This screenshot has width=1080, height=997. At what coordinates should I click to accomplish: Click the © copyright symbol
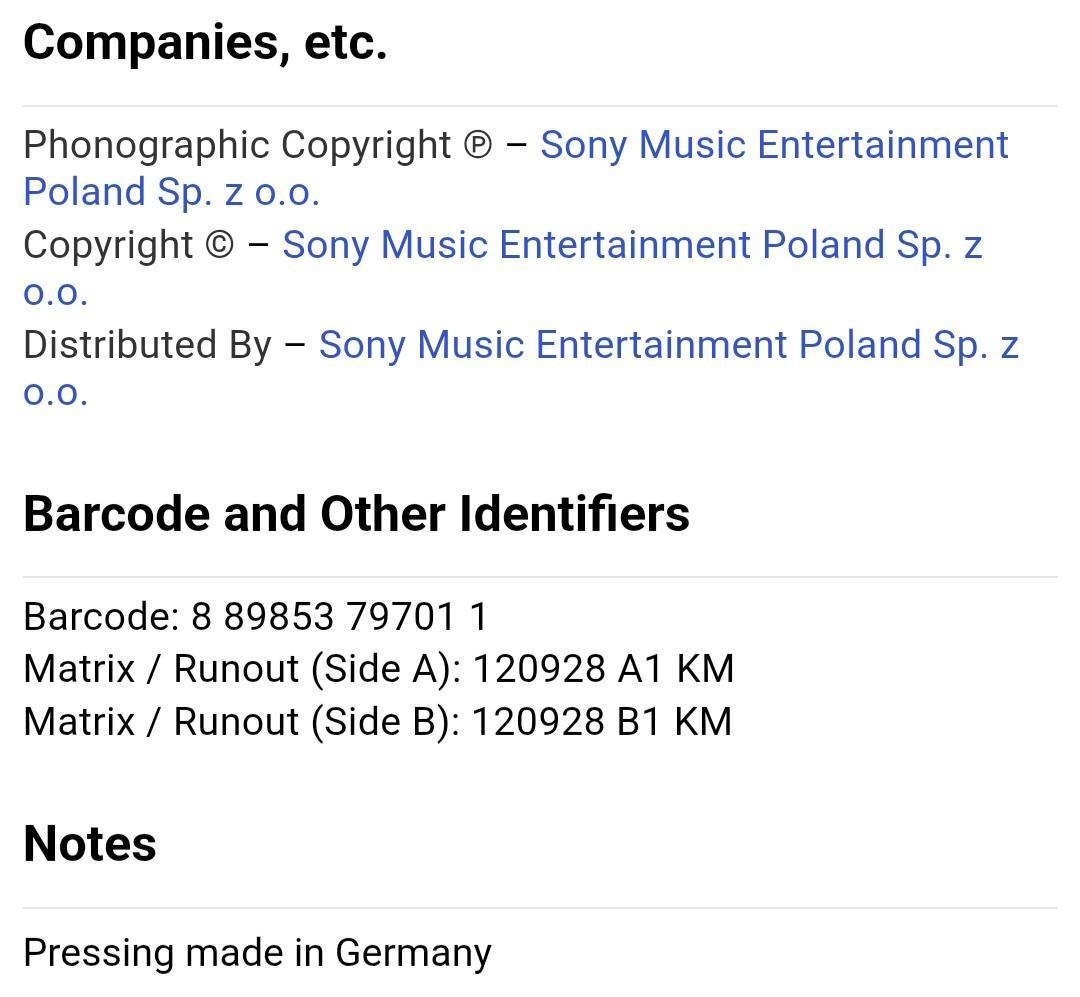click(x=220, y=245)
